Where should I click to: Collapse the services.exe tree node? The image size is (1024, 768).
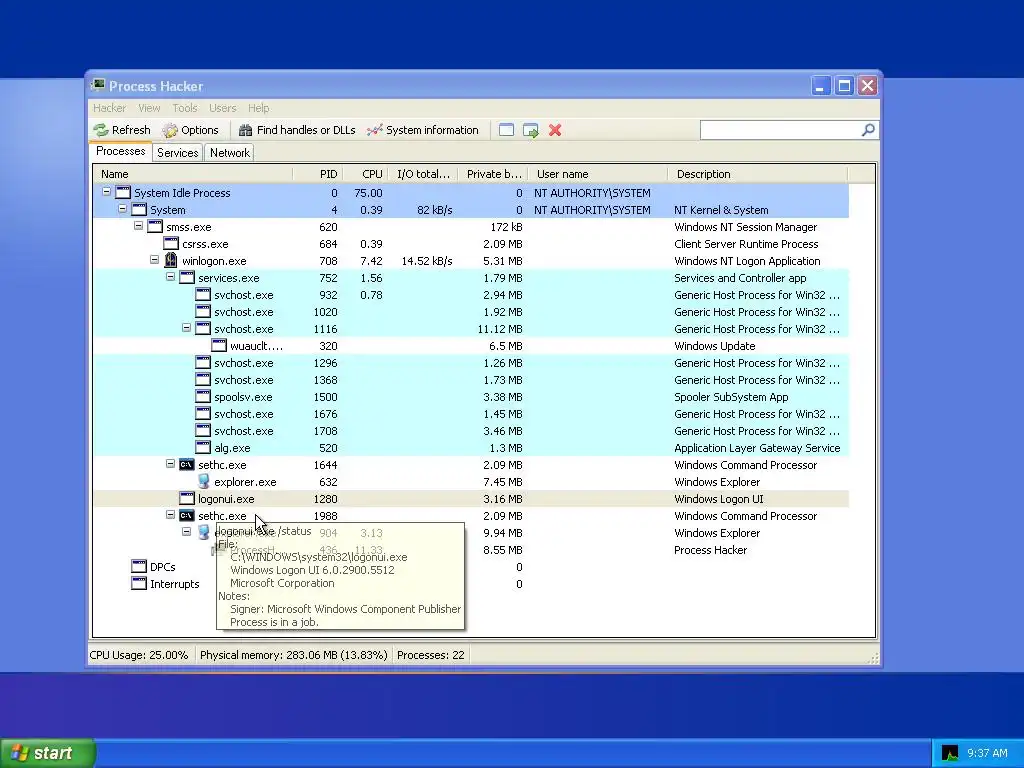170,277
